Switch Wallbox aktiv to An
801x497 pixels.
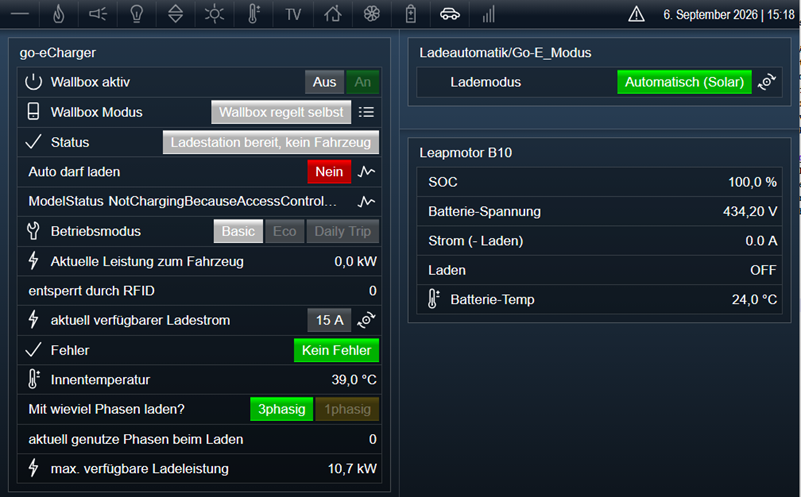click(363, 82)
